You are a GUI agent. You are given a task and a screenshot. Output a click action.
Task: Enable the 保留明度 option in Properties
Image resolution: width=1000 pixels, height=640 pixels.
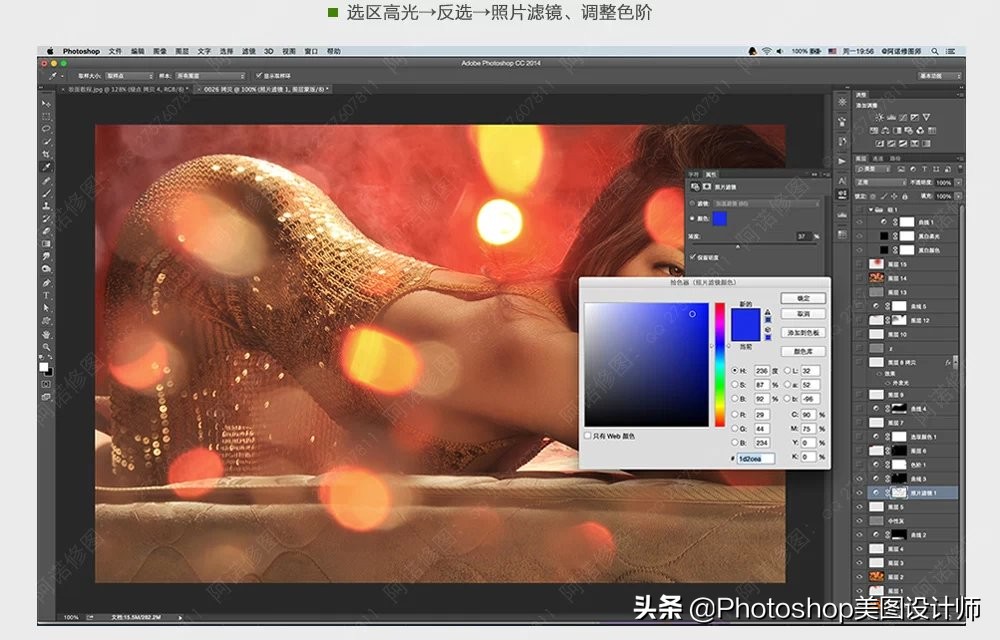693,255
